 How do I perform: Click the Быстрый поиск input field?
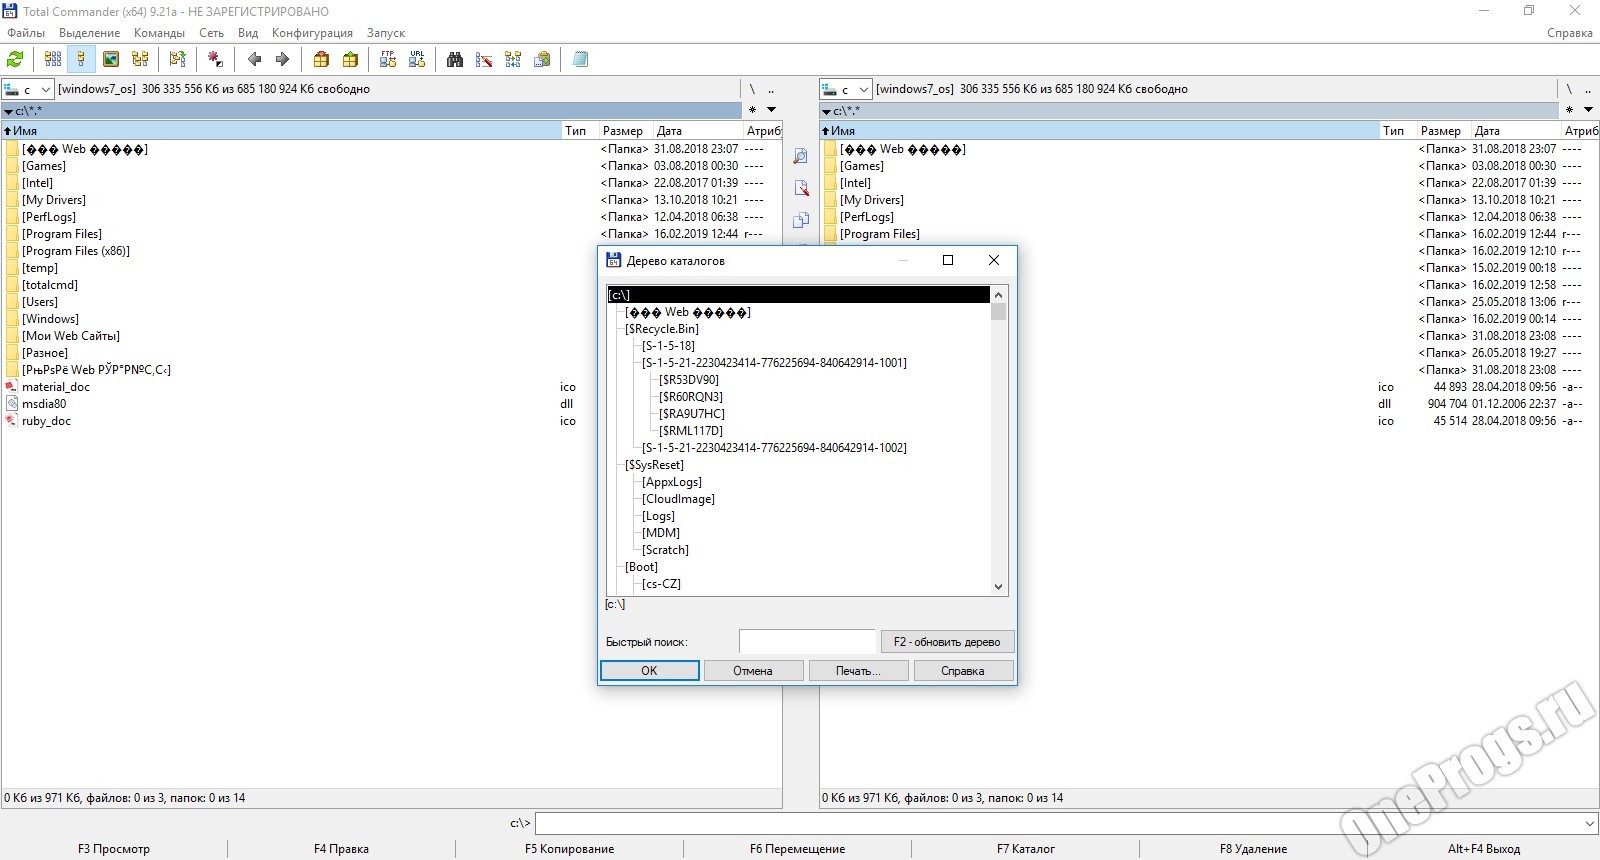tap(807, 642)
